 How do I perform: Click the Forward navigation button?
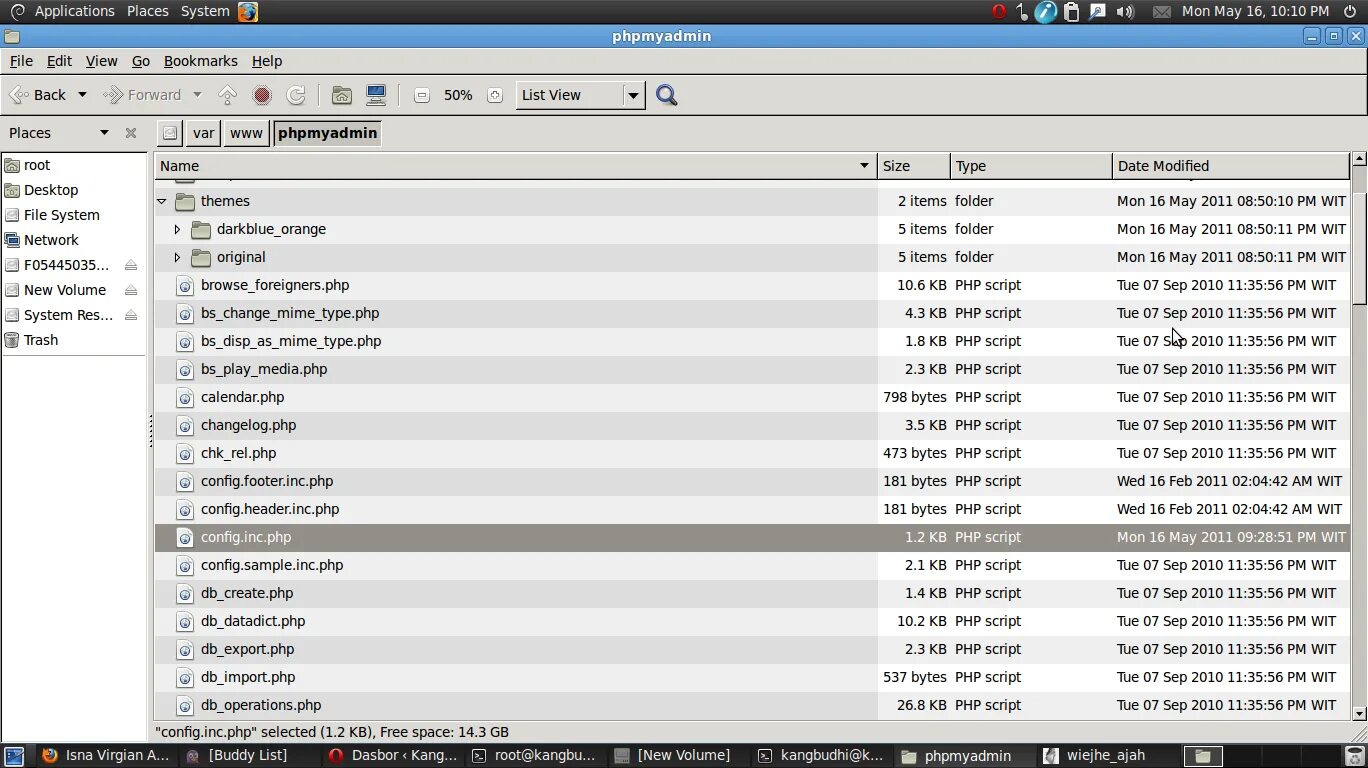click(142, 95)
